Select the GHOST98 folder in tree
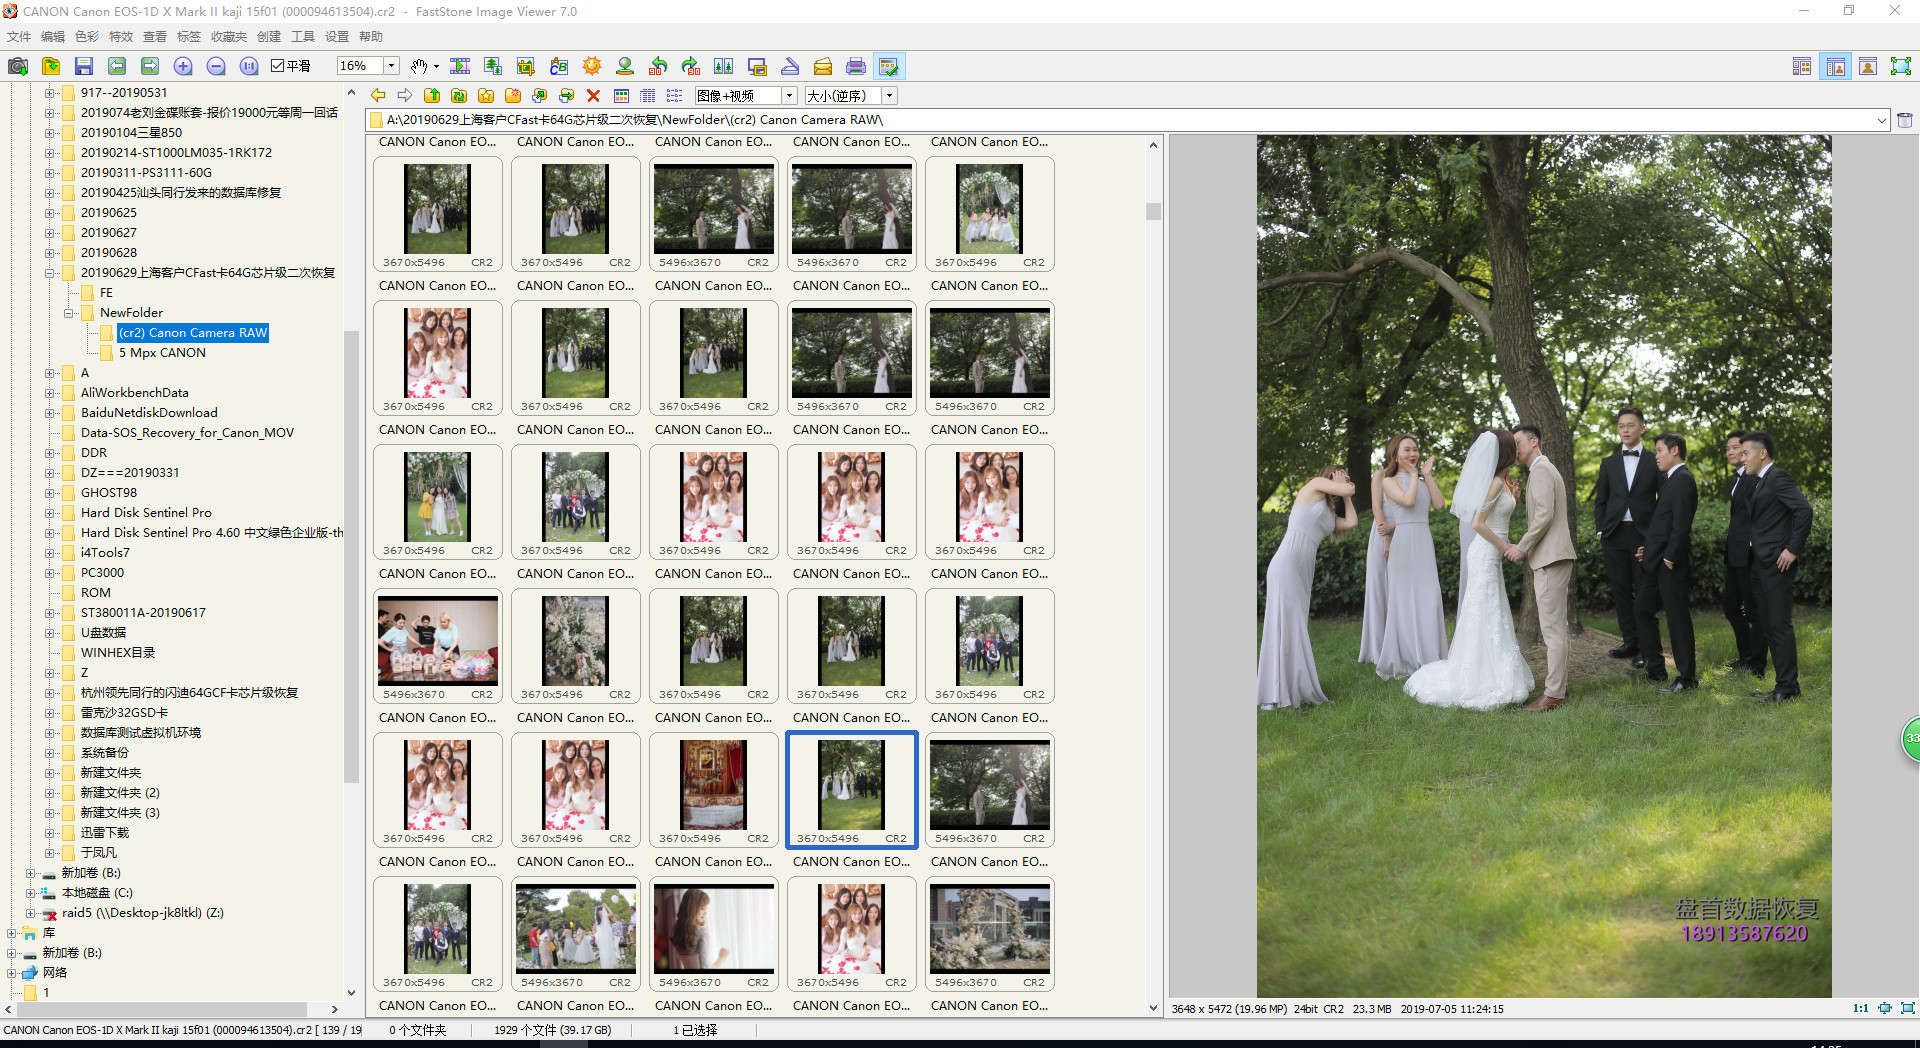Image resolution: width=1920 pixels, height=1048 pixels. pyautogui.click(x=109, y=493)
